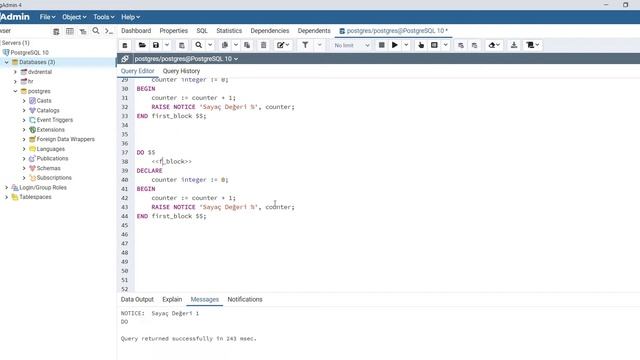640x360 pixels.
Task: Collapse the Databases (3) node
Action: click(7, 62)
